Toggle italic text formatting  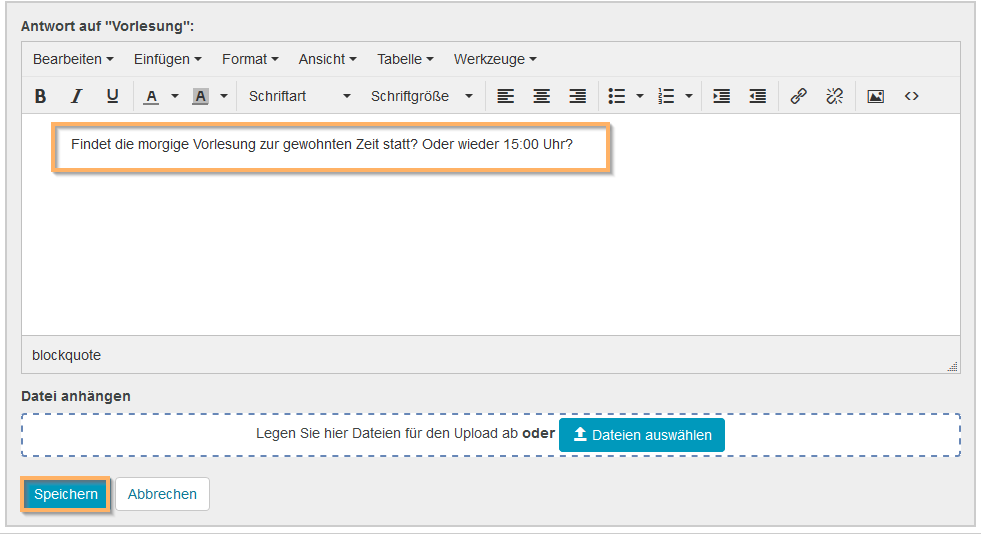point(76,96)
